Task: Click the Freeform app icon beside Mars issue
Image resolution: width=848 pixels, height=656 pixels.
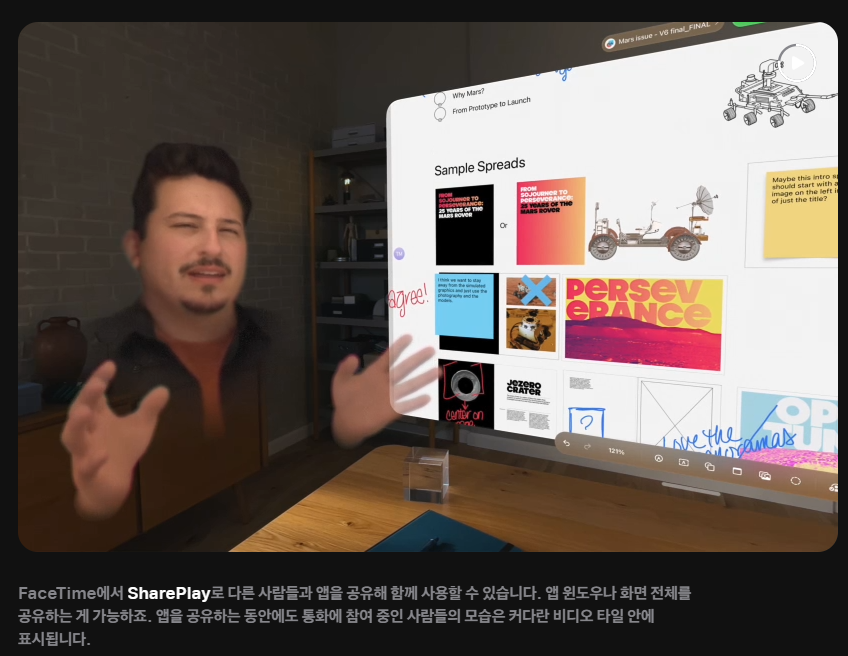Action: click(x=610, y=44)
